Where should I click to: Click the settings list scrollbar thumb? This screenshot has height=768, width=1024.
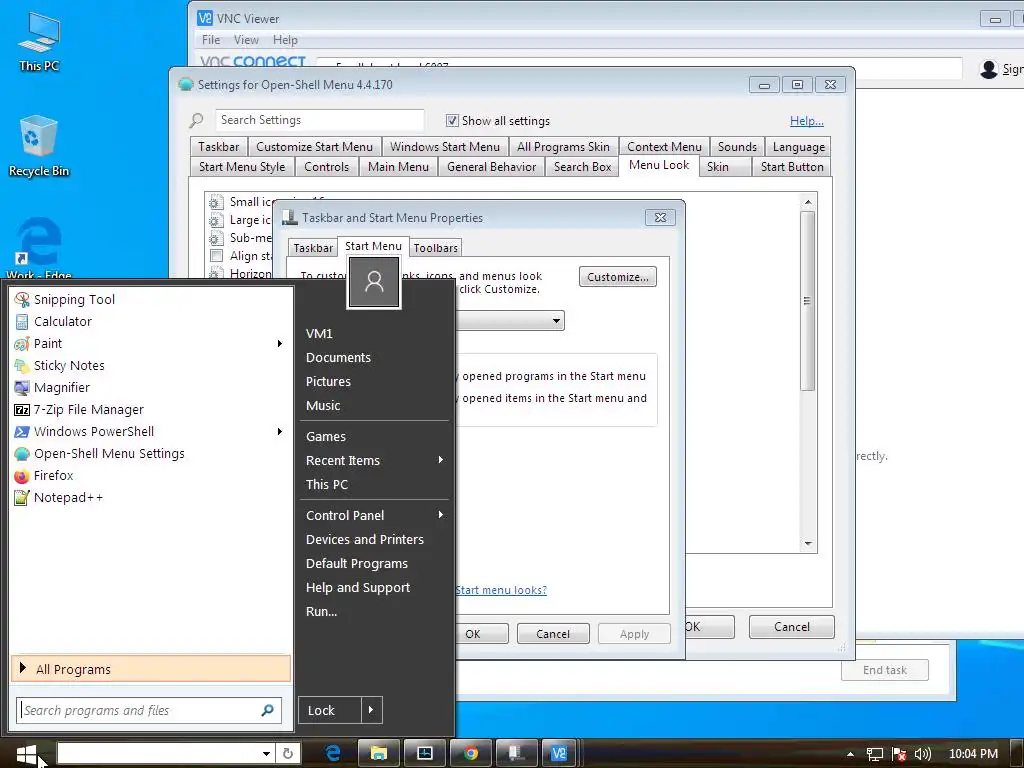(808, 301)
